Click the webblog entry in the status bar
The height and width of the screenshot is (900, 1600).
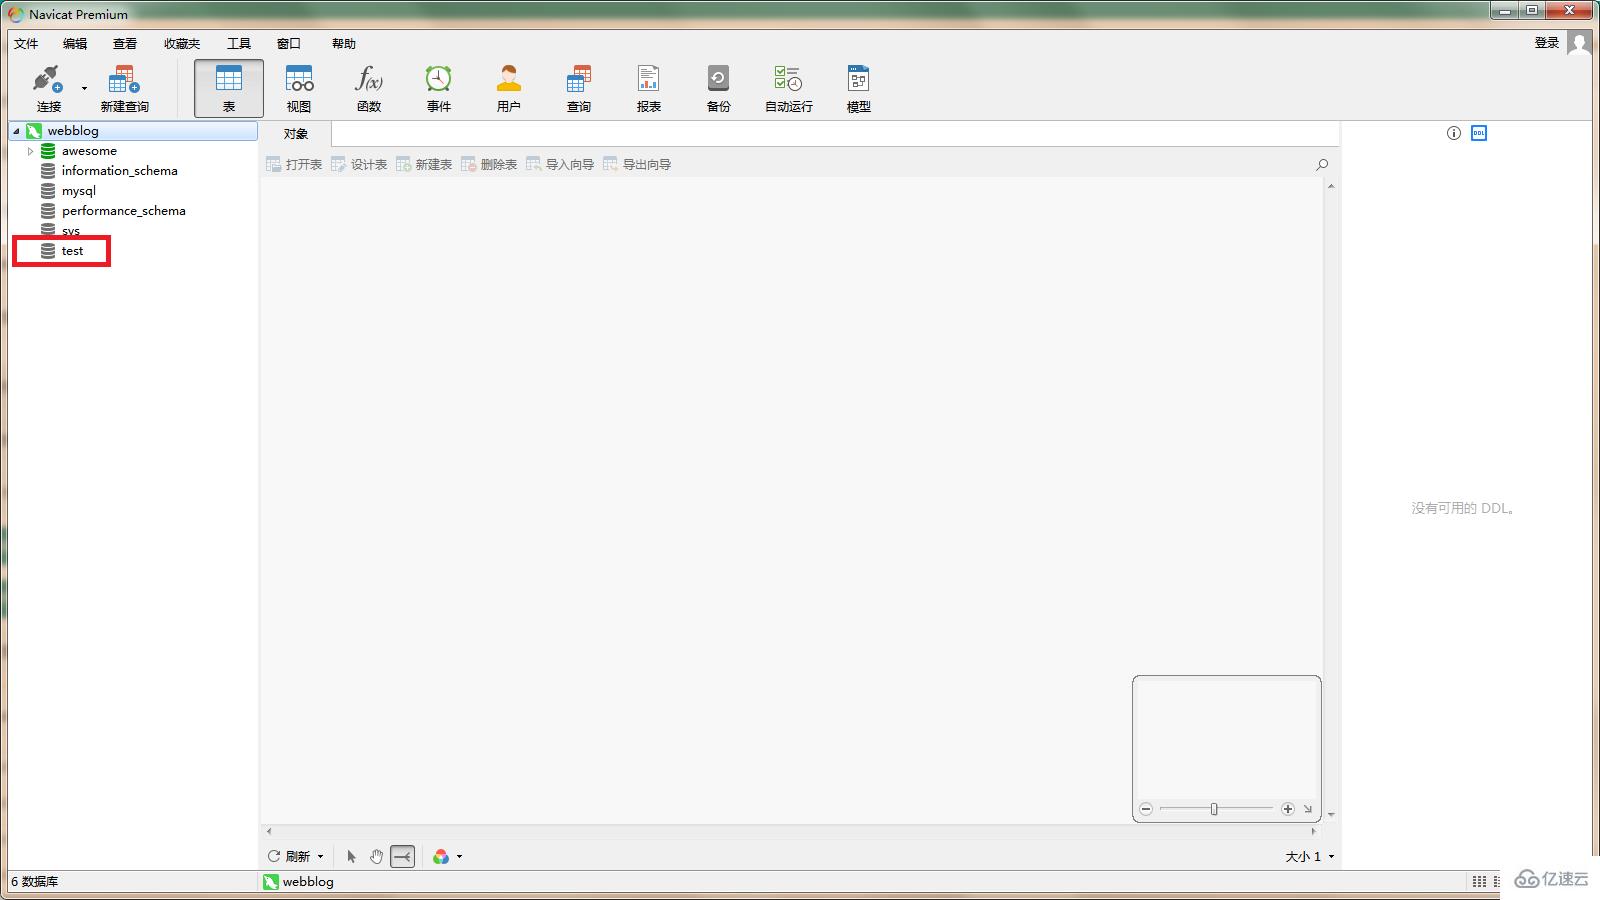click(298, 882)
